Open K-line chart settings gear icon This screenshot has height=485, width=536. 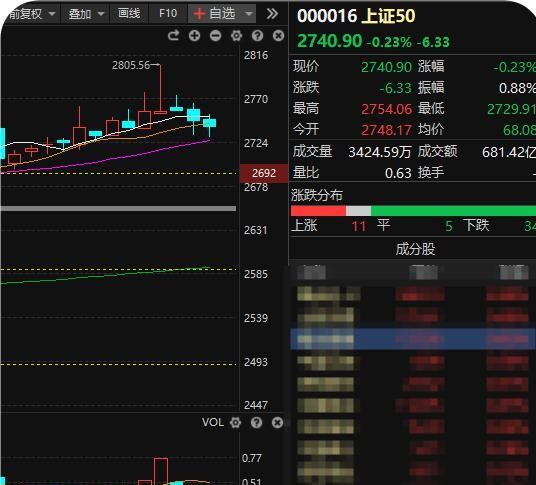(x=236, y=36)
